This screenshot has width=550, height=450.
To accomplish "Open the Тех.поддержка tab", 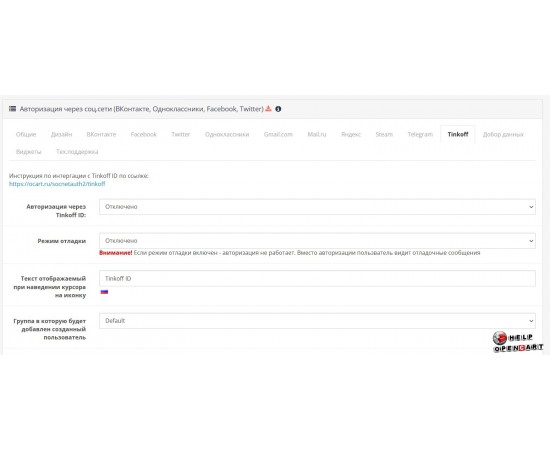I will click(x=77, y=152).
